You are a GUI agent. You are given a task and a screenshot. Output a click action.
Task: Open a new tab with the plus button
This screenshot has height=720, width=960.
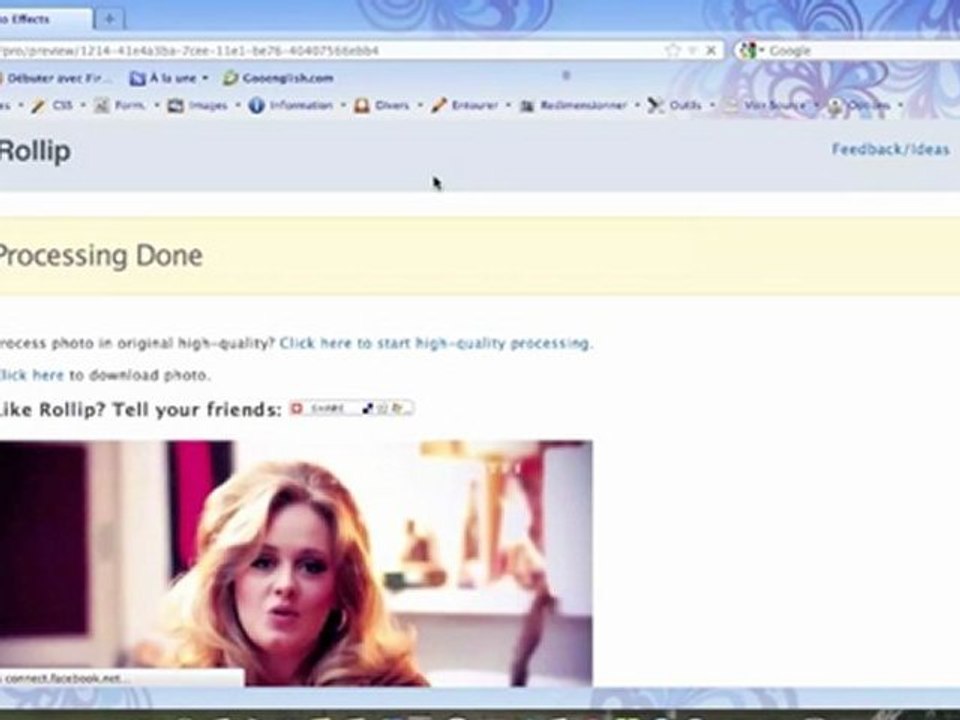tap(110, 19)
